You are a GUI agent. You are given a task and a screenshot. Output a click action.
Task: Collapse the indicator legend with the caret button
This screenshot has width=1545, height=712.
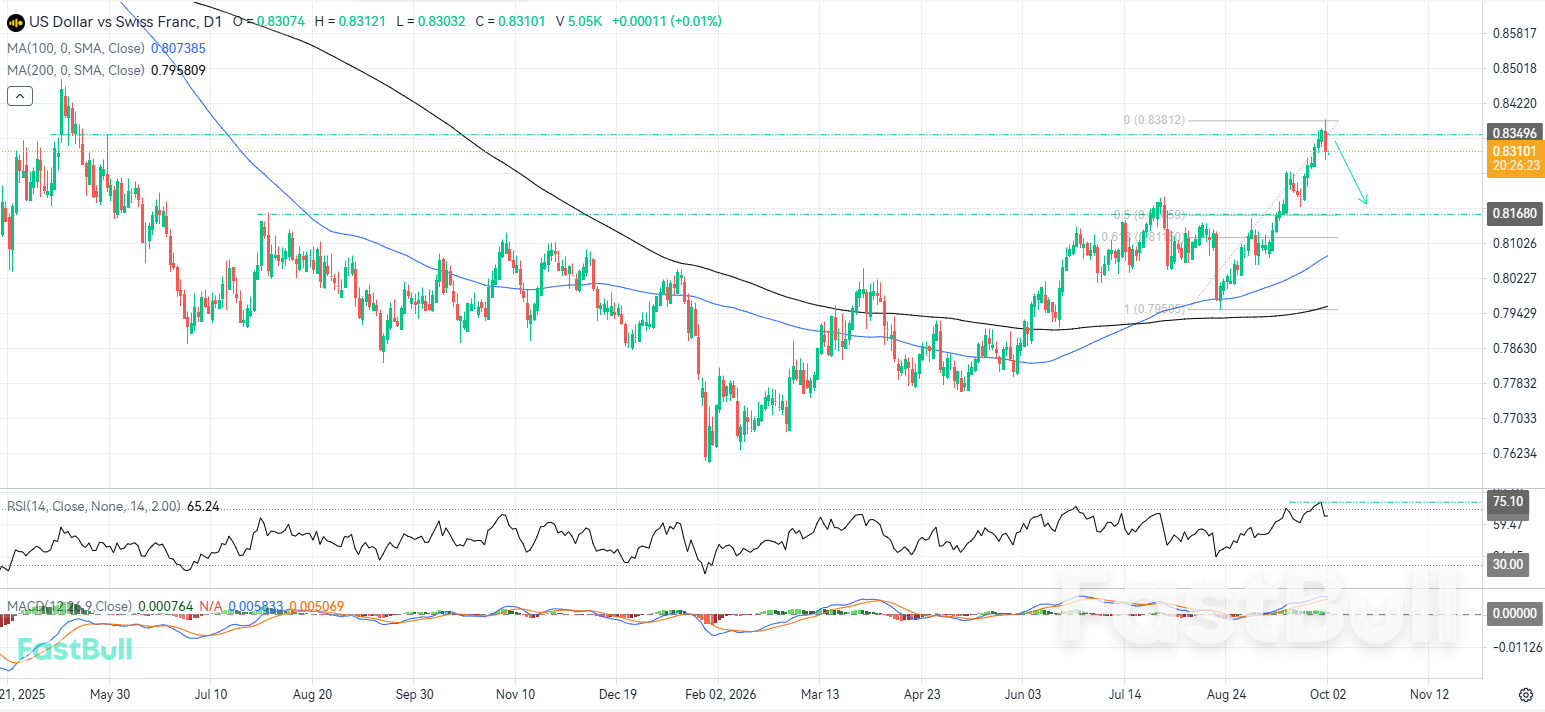[20, 97]
